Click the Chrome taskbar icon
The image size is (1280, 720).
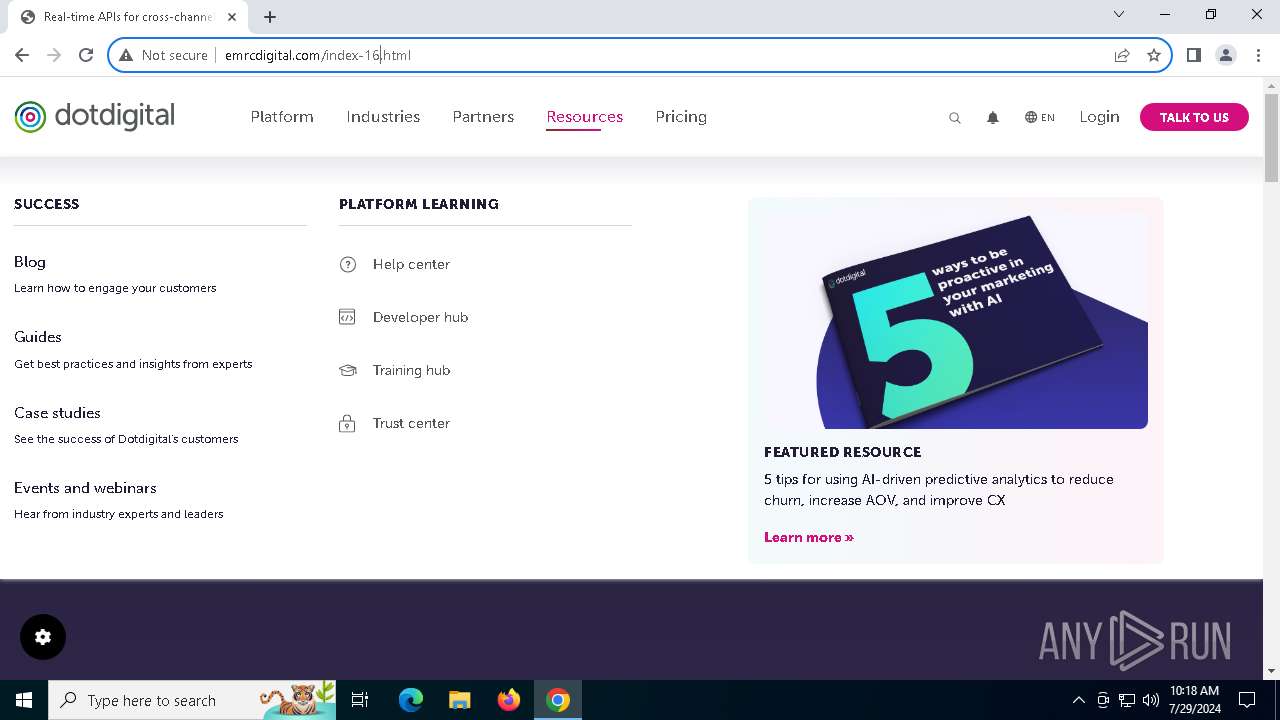(558, 700)
